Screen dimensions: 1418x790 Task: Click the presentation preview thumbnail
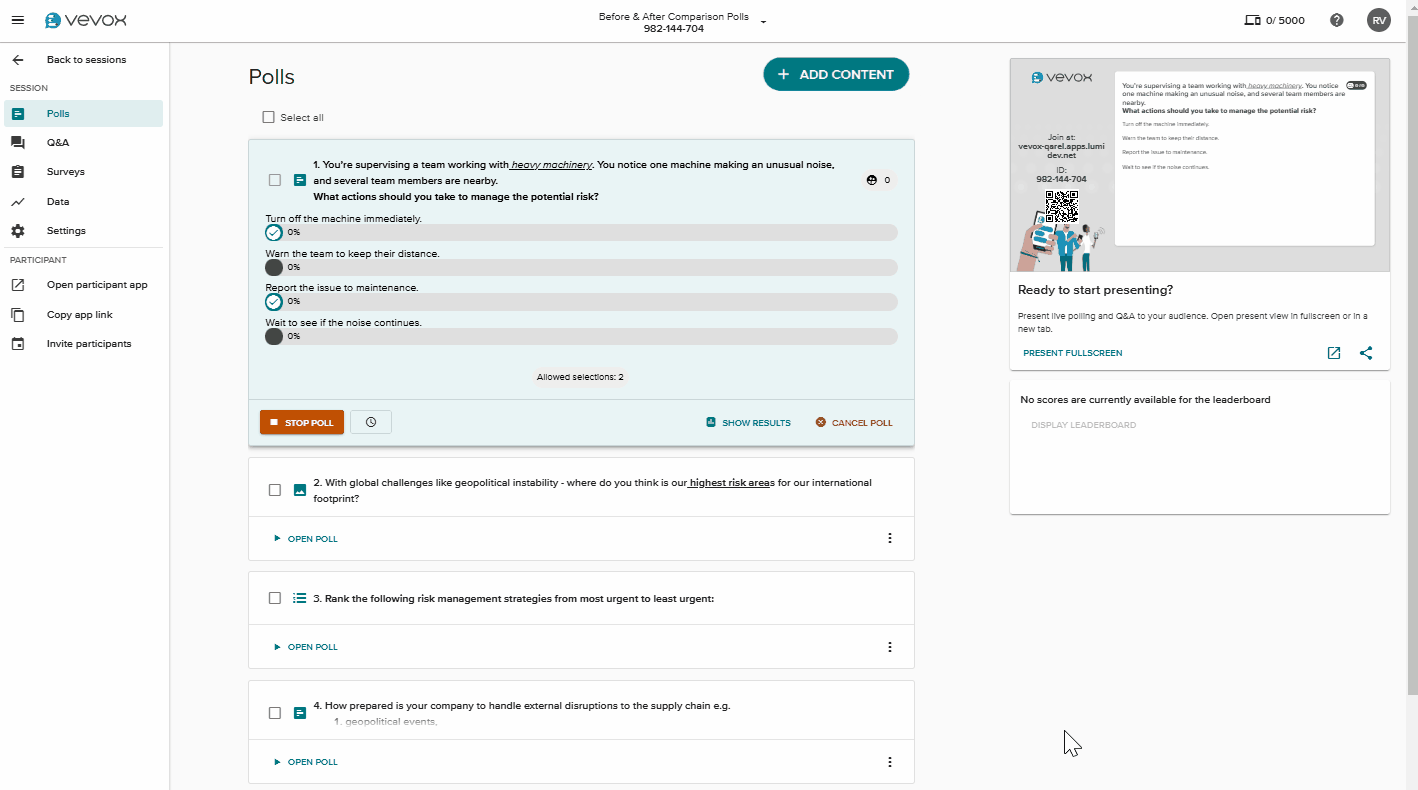[x=1199, y=165]
